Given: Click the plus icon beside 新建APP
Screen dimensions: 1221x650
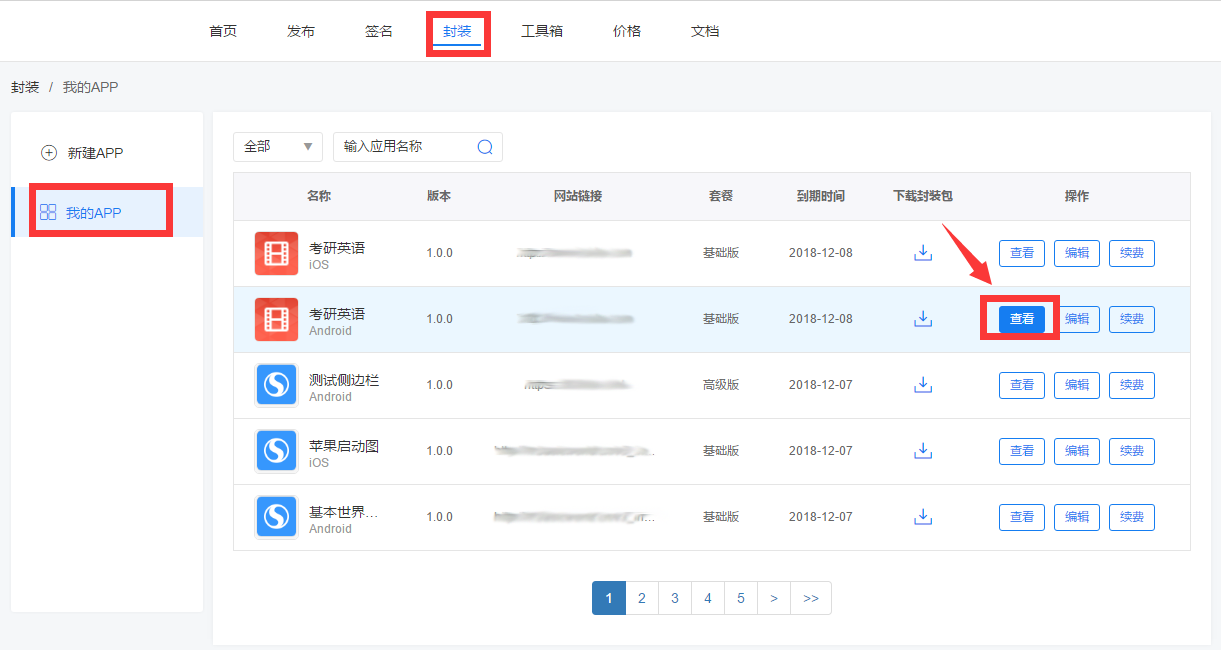Looking at the screenshot, I should click(48, 153).
